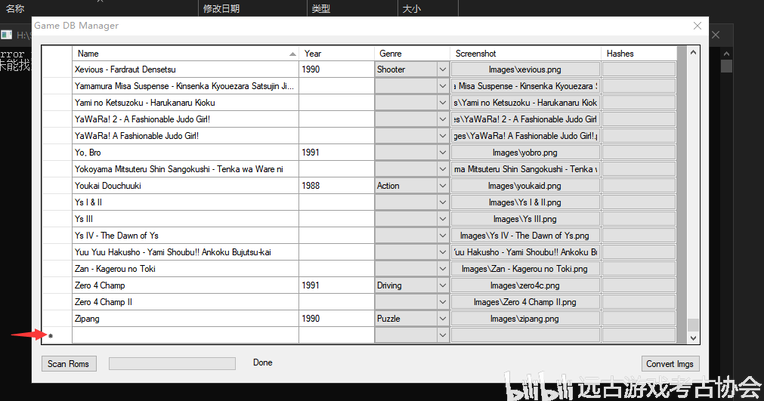Viewport: 764px width, 401px height.
Task: Click Hashes button for Xevious row
Action: tap(639, 70)
